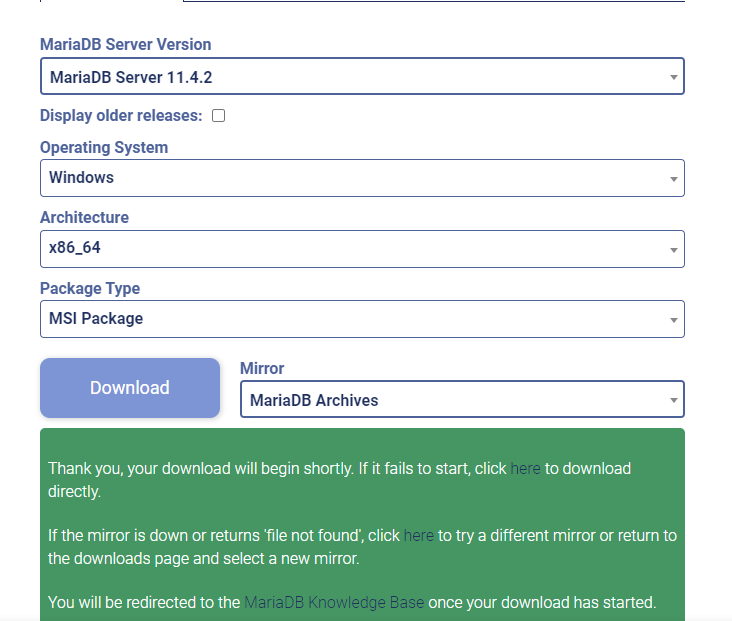Click 'here' link to download directly

click(x=525, y=468)
